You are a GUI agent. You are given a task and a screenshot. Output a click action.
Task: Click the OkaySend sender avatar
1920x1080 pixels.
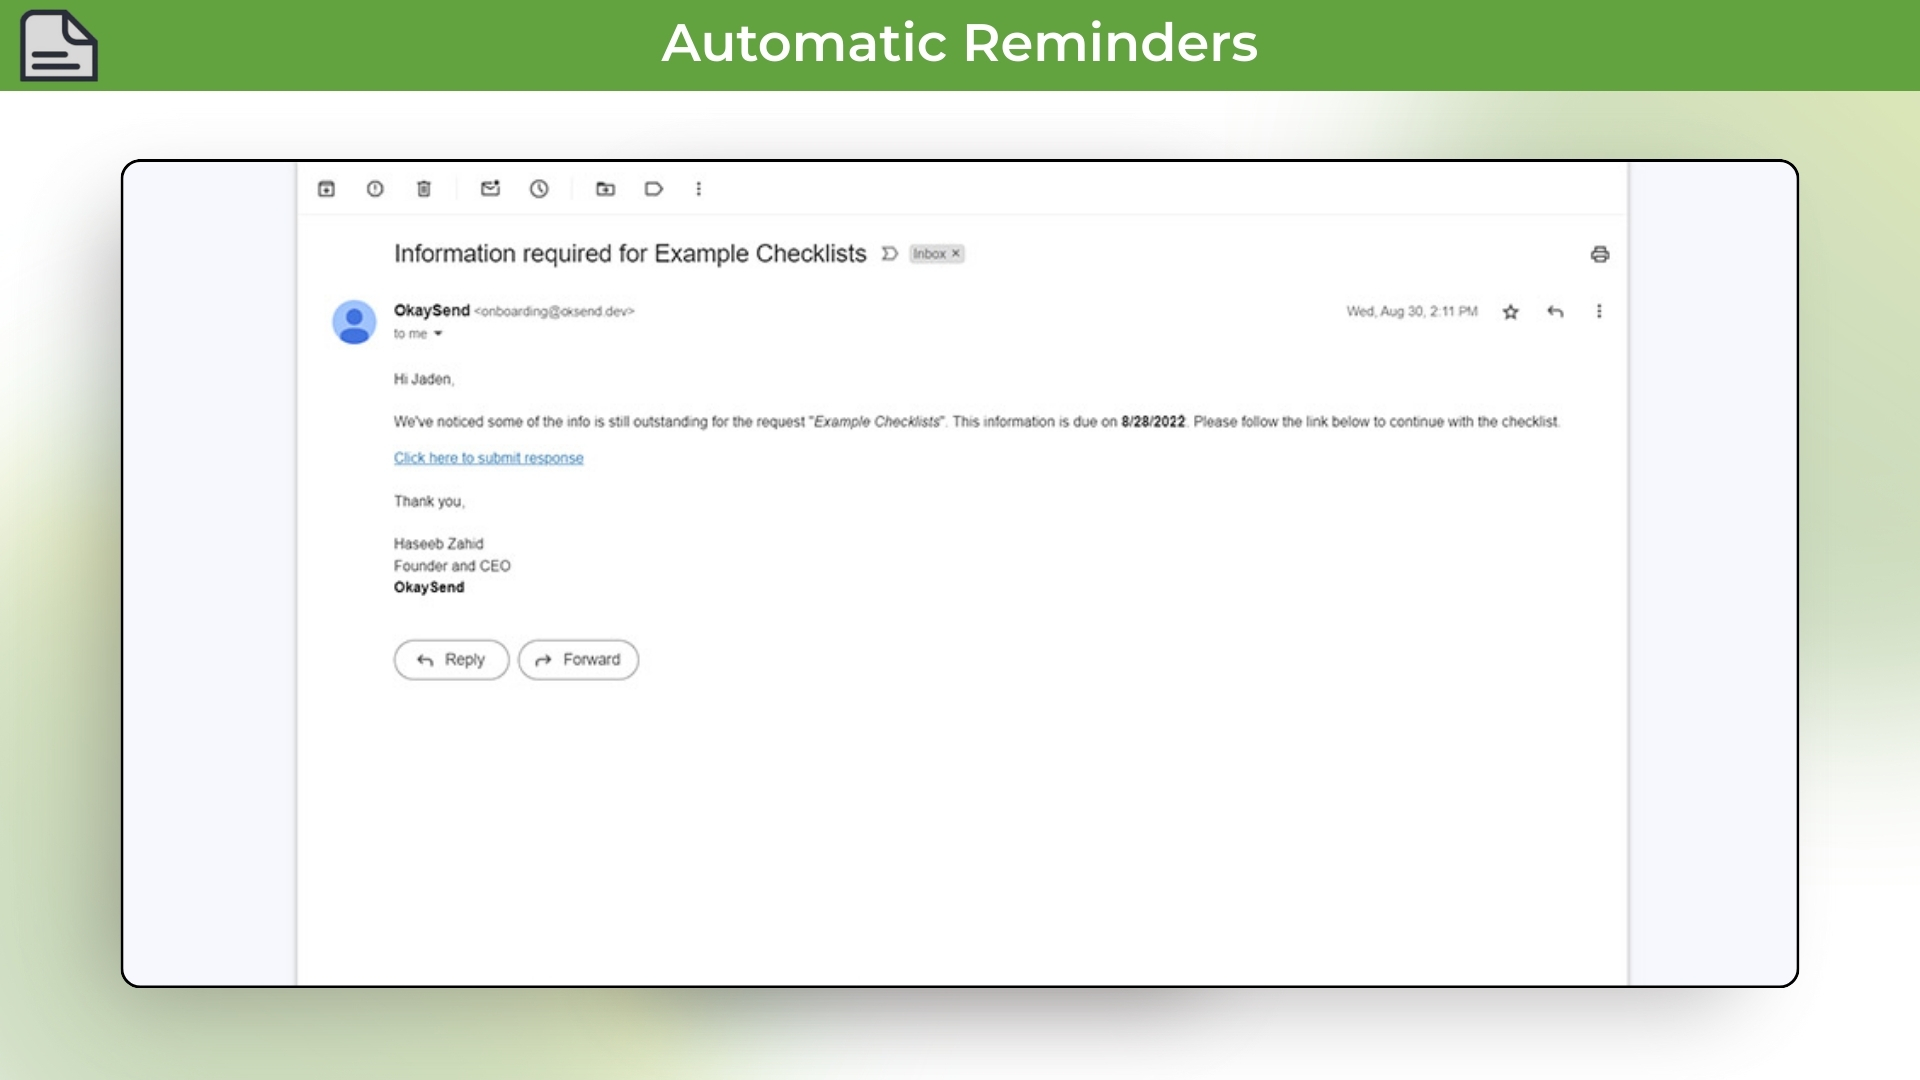point(354,322)
